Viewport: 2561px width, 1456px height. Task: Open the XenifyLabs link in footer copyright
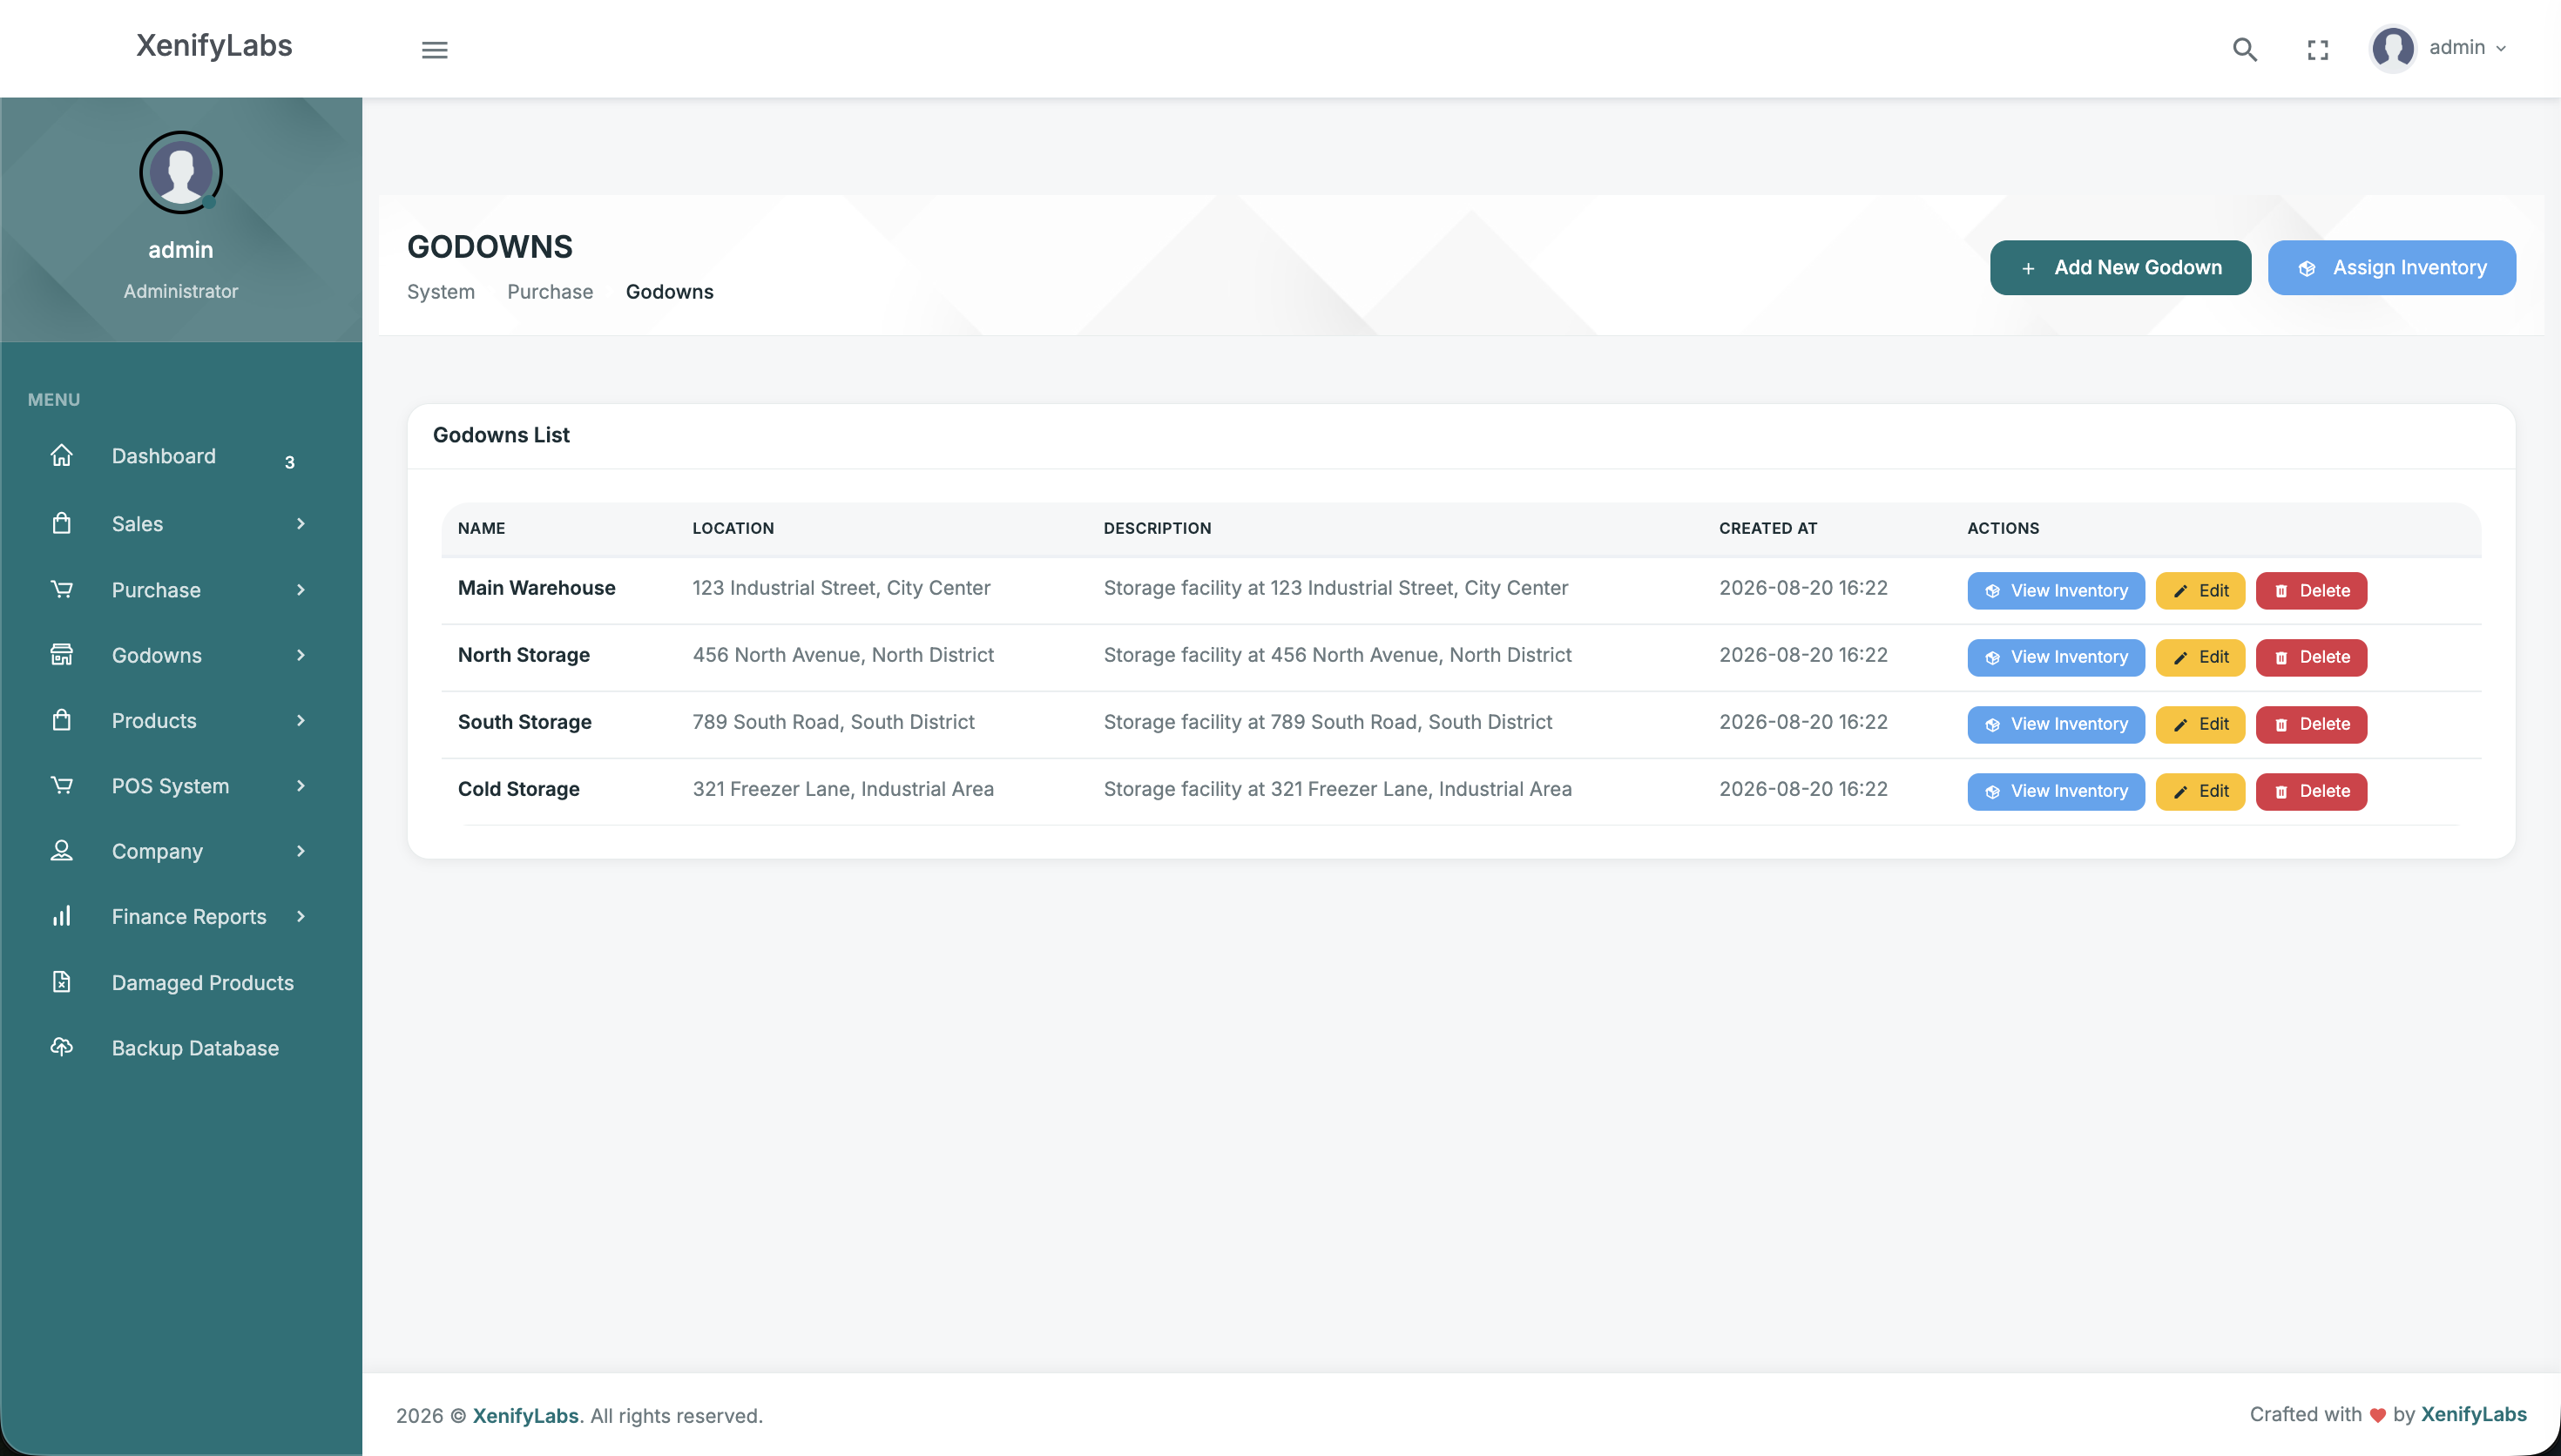(525, 1415)
